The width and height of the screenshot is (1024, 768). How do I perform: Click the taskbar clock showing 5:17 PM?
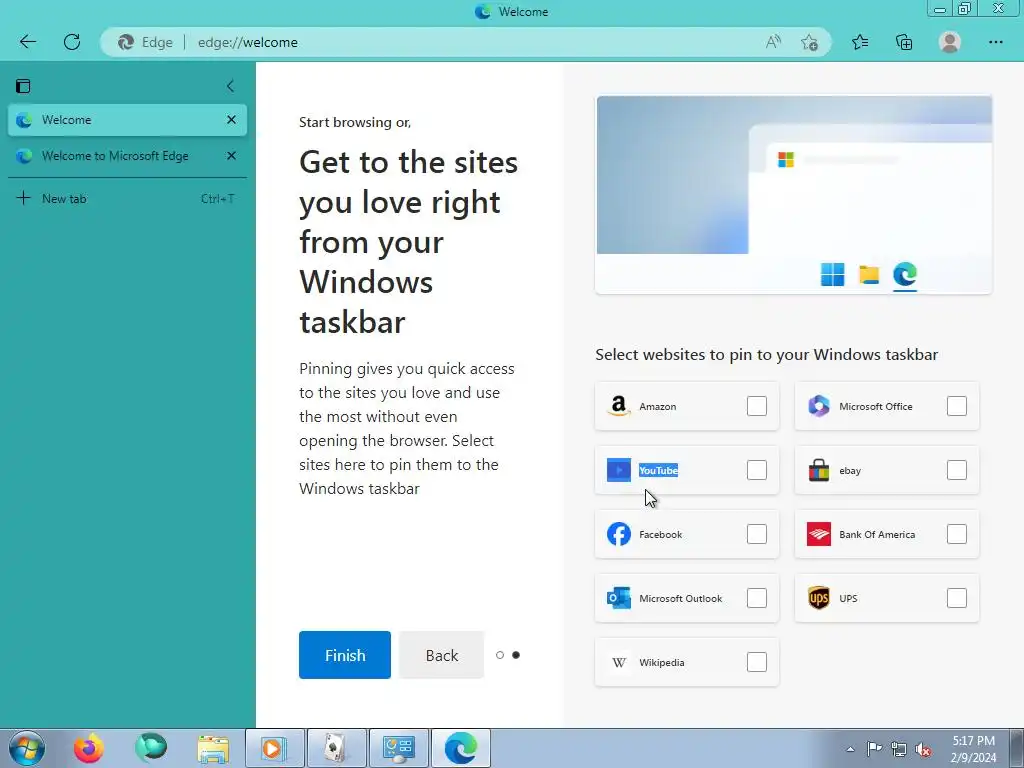(x=973, y=749)
